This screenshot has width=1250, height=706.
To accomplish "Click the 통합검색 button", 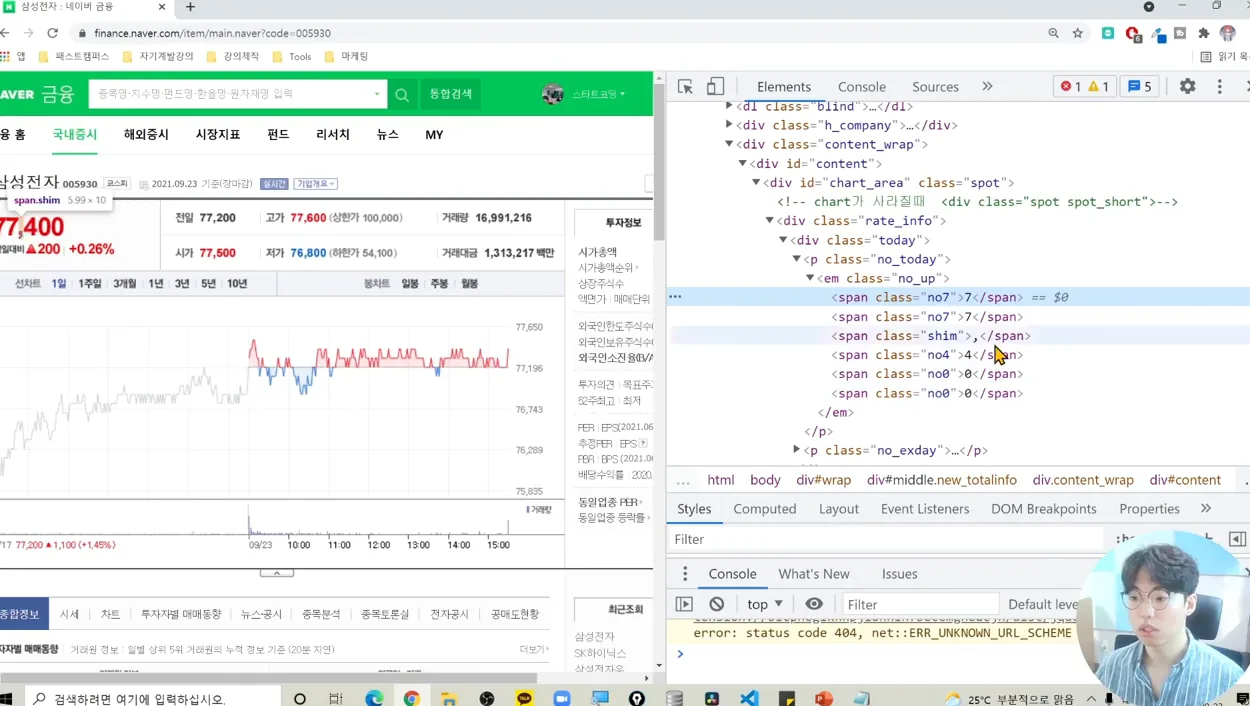I will click(451, 94).
